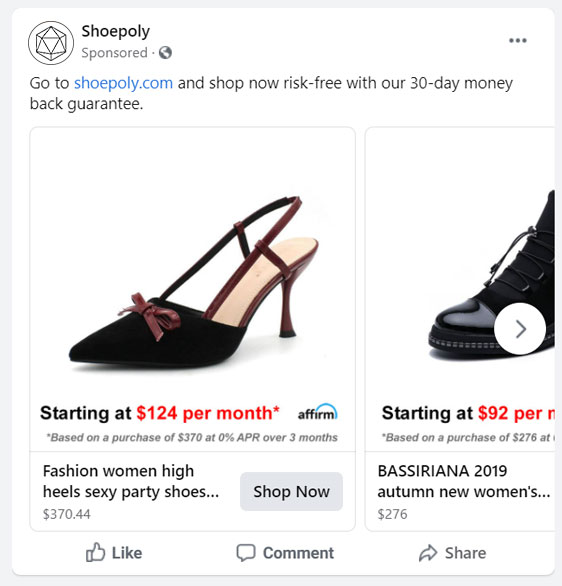Click the $370.44 price label
The height and width of the screenshot is (586, 562).
[x=67, y=514]
